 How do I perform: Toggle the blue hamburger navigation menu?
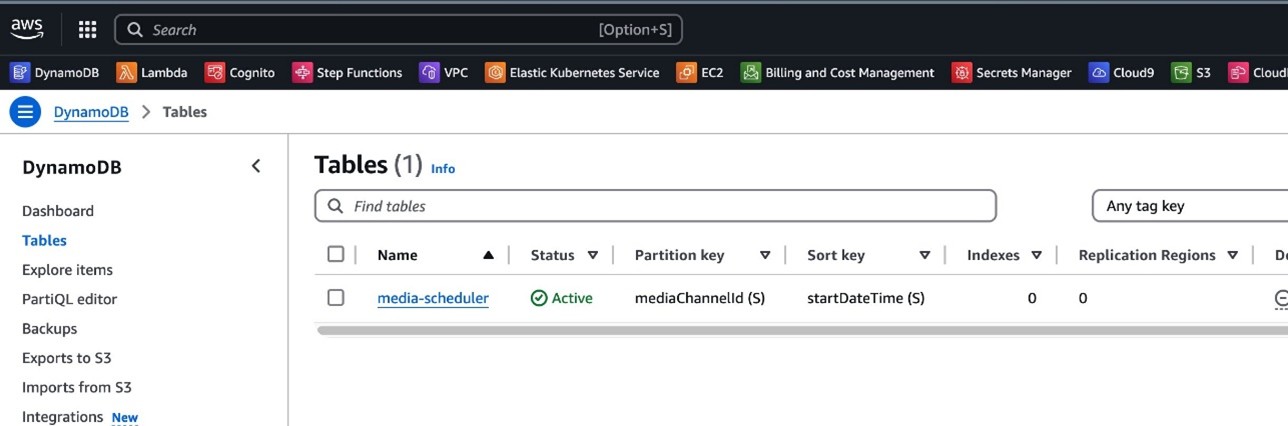click(x=25, y=112)
